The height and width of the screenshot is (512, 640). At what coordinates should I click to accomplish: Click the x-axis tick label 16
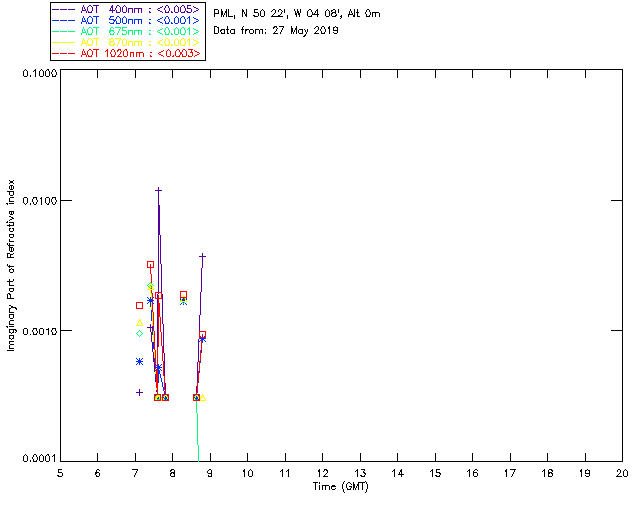click(x=472, y=473)
